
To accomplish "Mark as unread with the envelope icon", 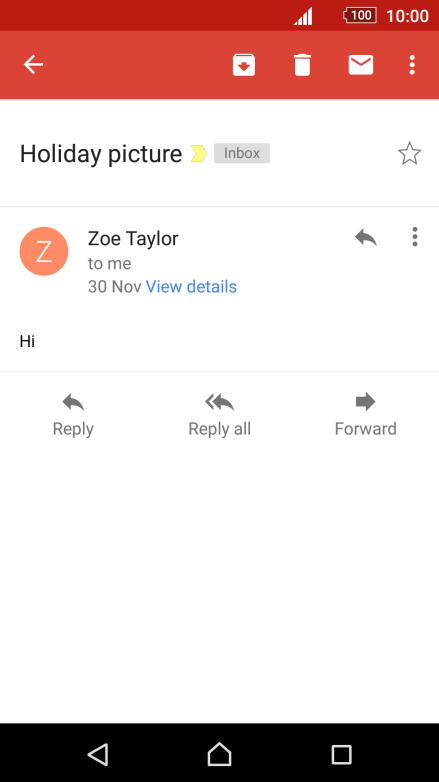I will (361, 65).
